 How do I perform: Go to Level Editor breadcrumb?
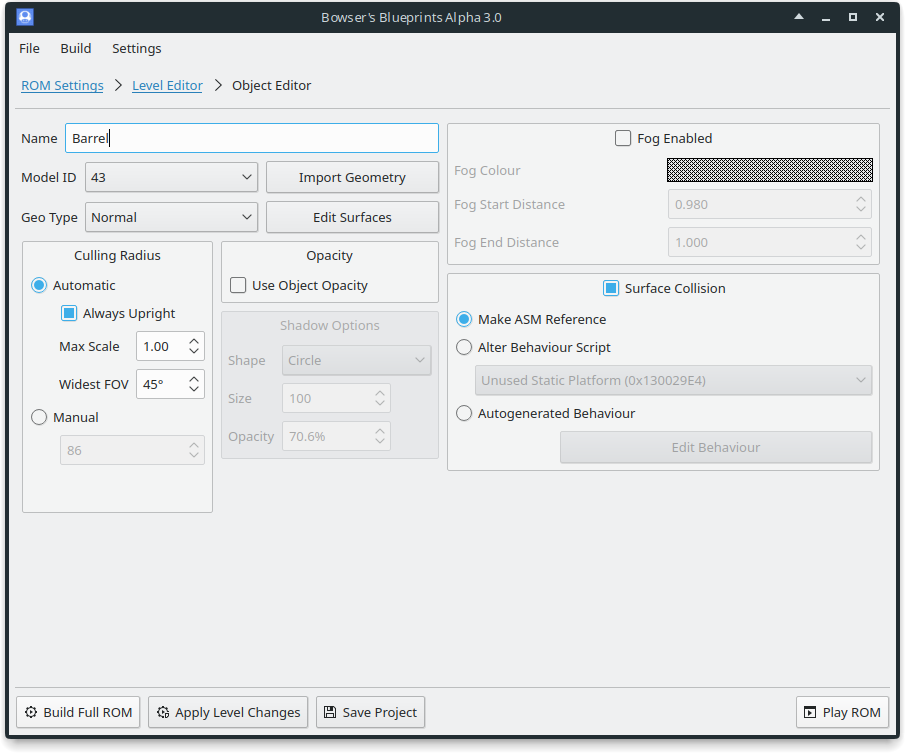[167, 85]
